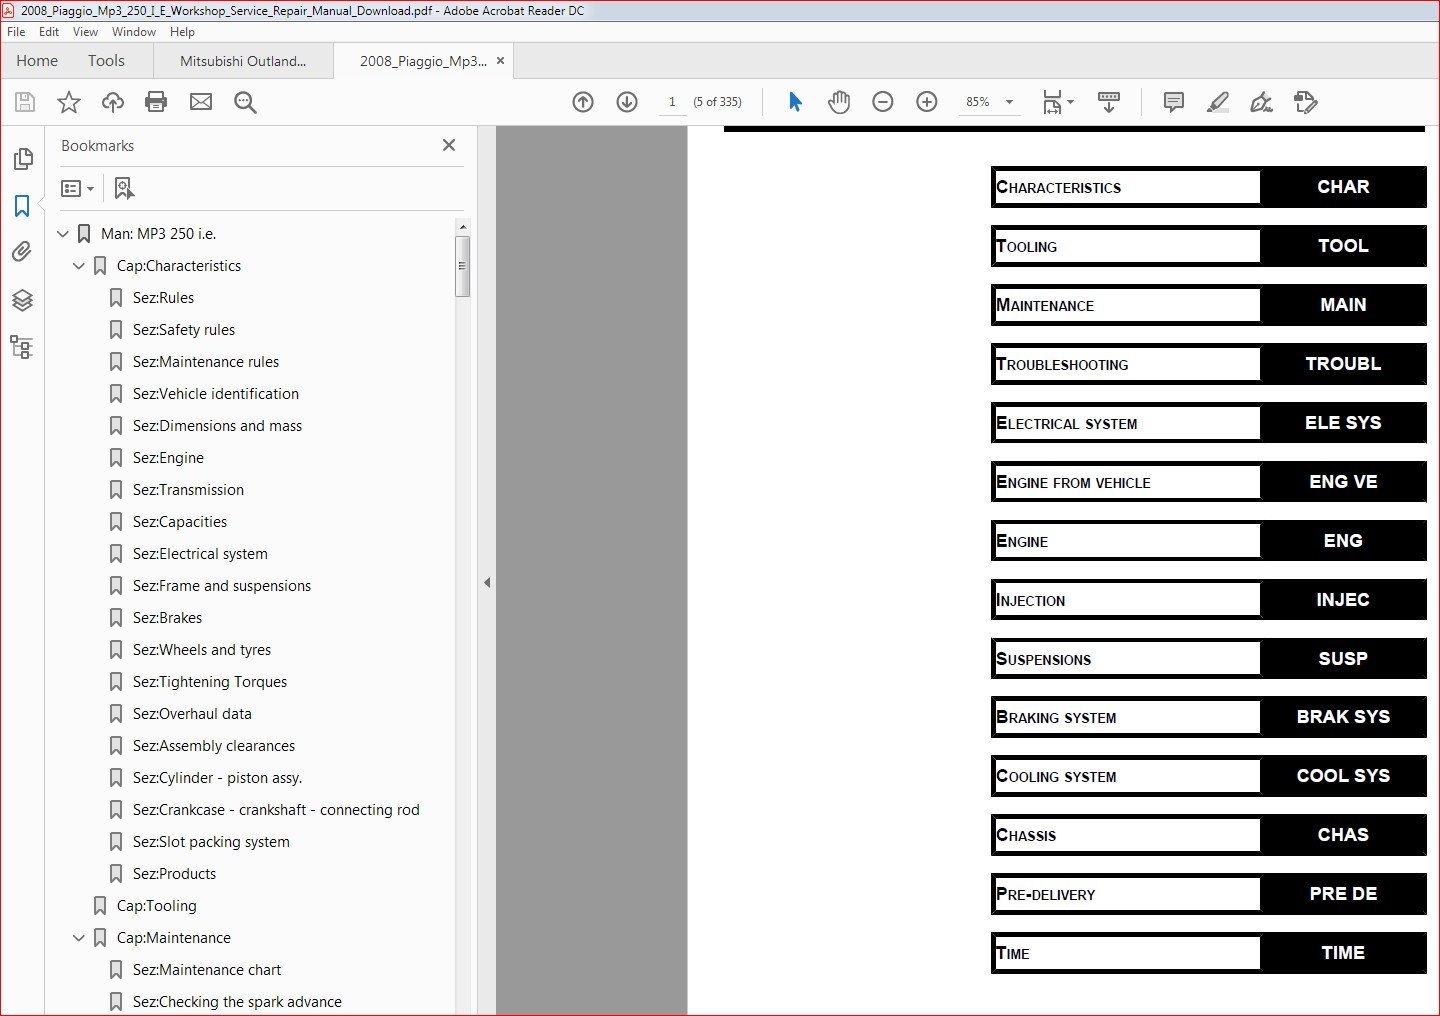This screenshot has height=1016, width=1440.
Task: Switch to the Mitsubishi Outland... document tab
Action: [x=243, y=61]
